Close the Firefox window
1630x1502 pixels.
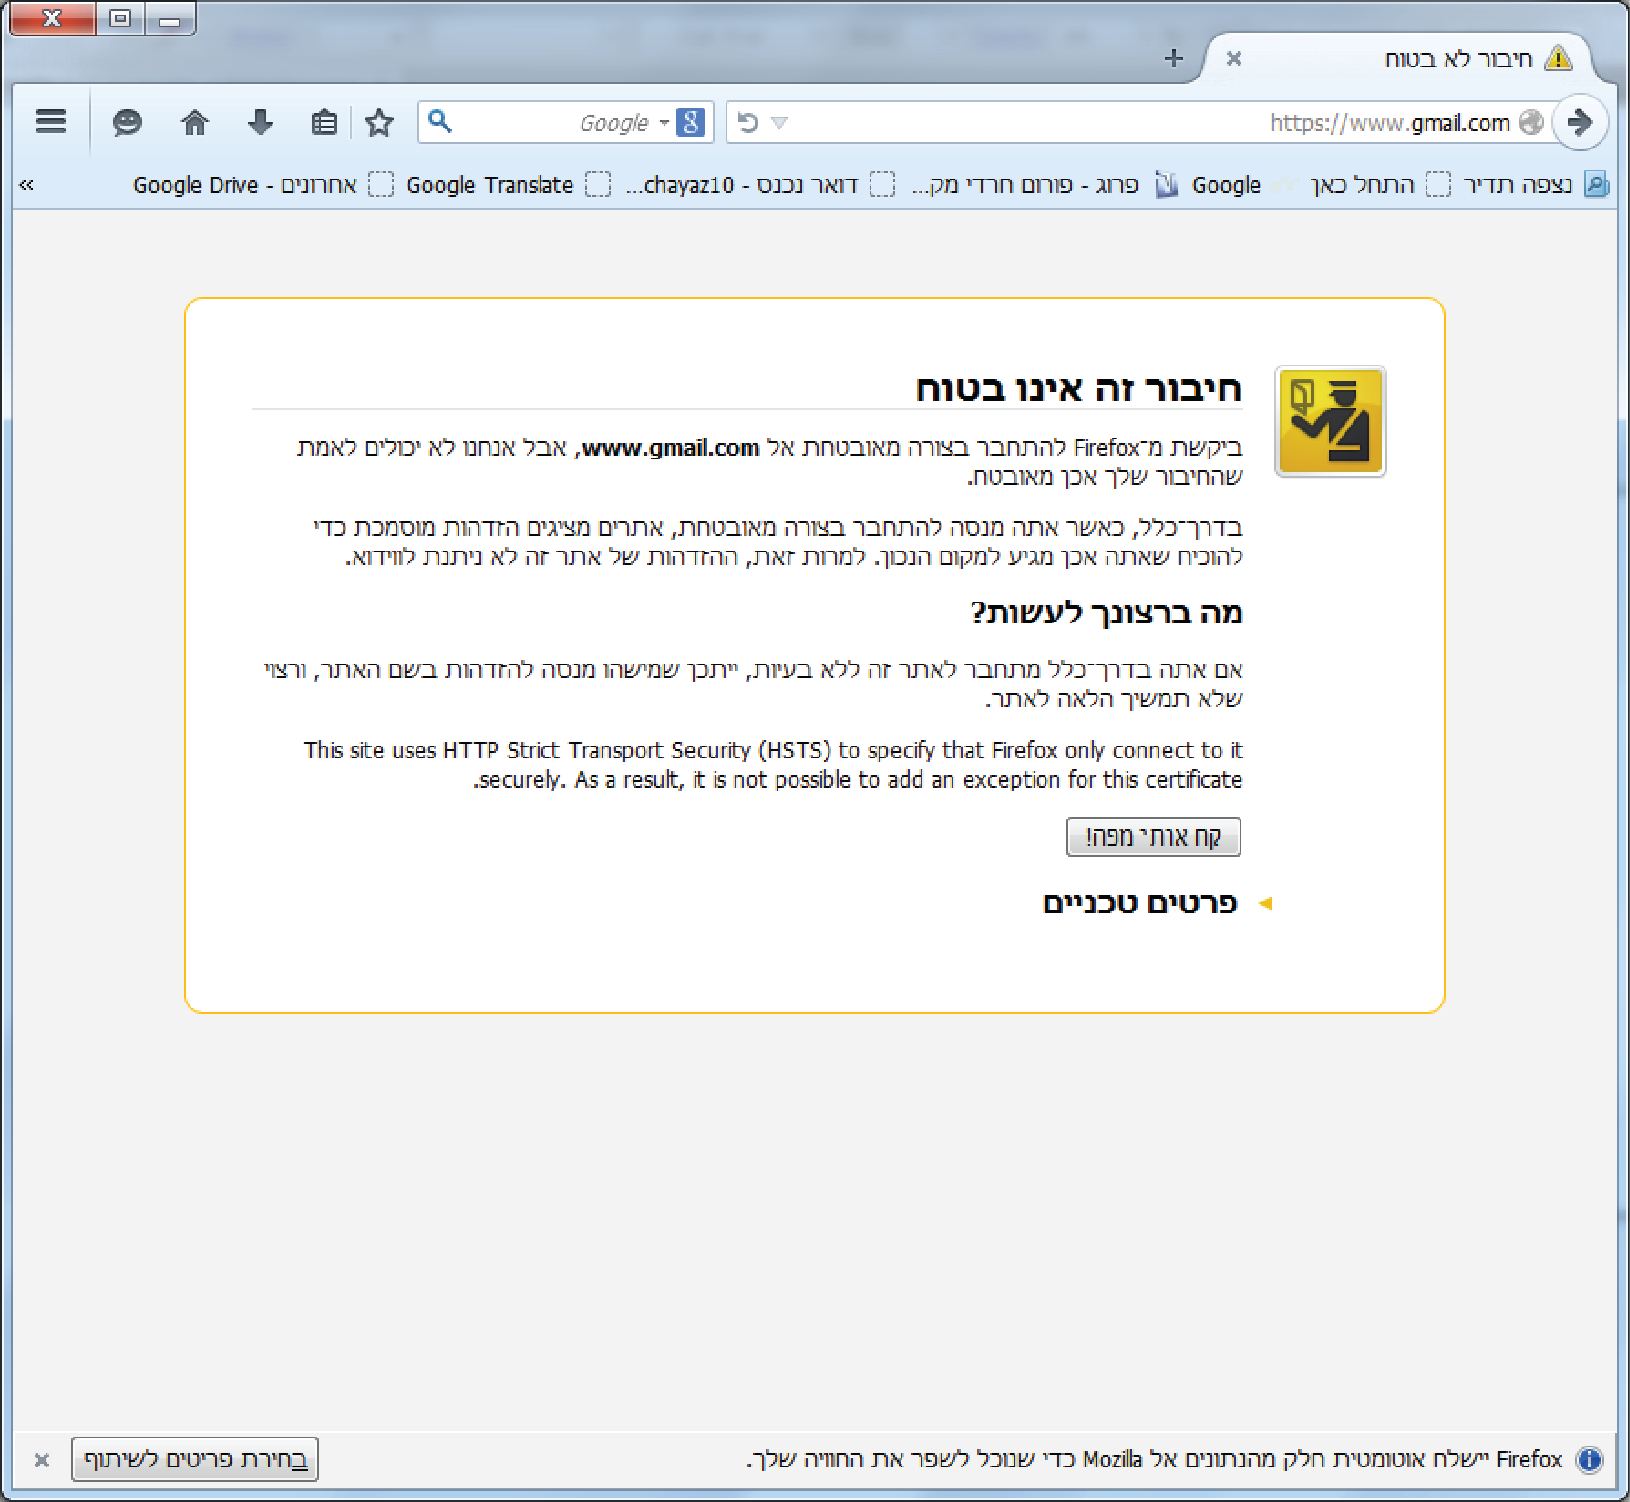[x=52, y=19]
